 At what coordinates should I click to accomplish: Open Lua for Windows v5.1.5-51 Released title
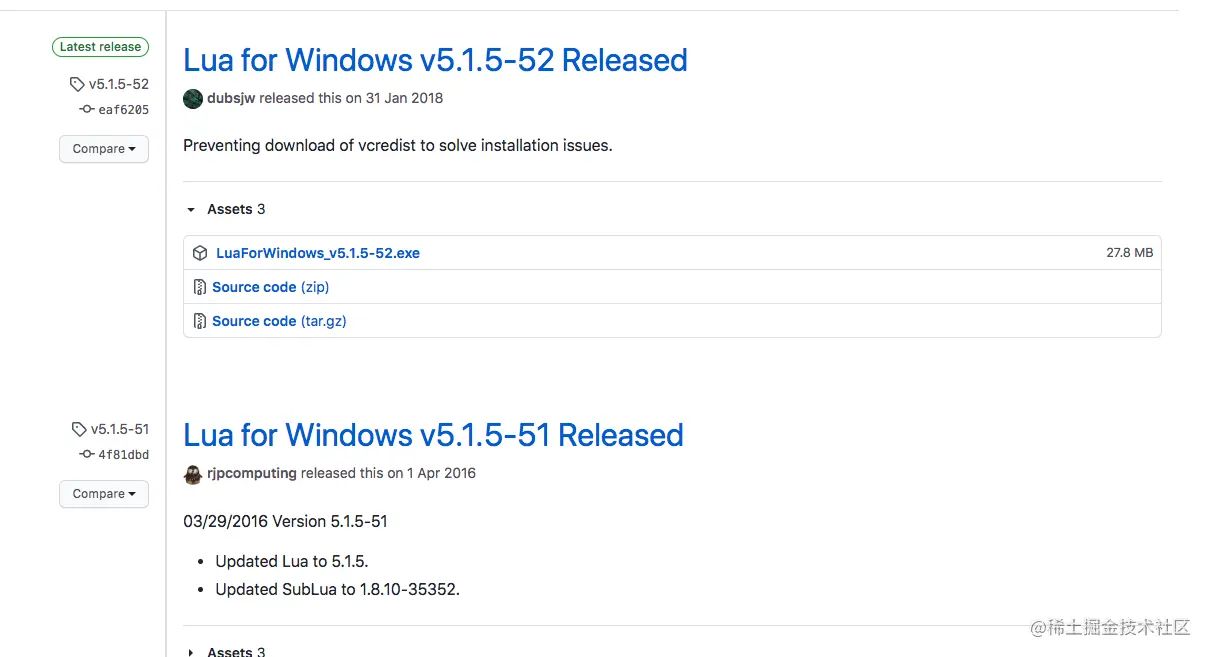(x=433, y=435)
